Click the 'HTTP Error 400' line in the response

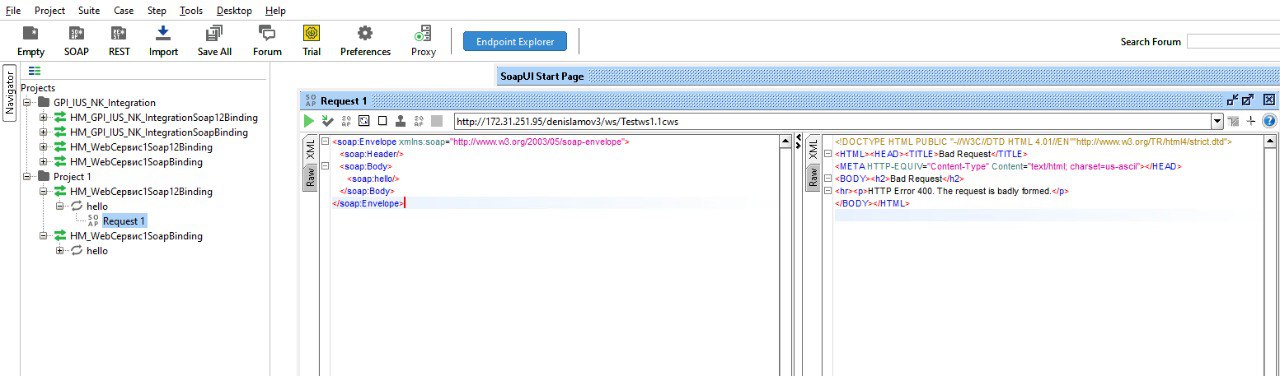[x=951, y=191]
